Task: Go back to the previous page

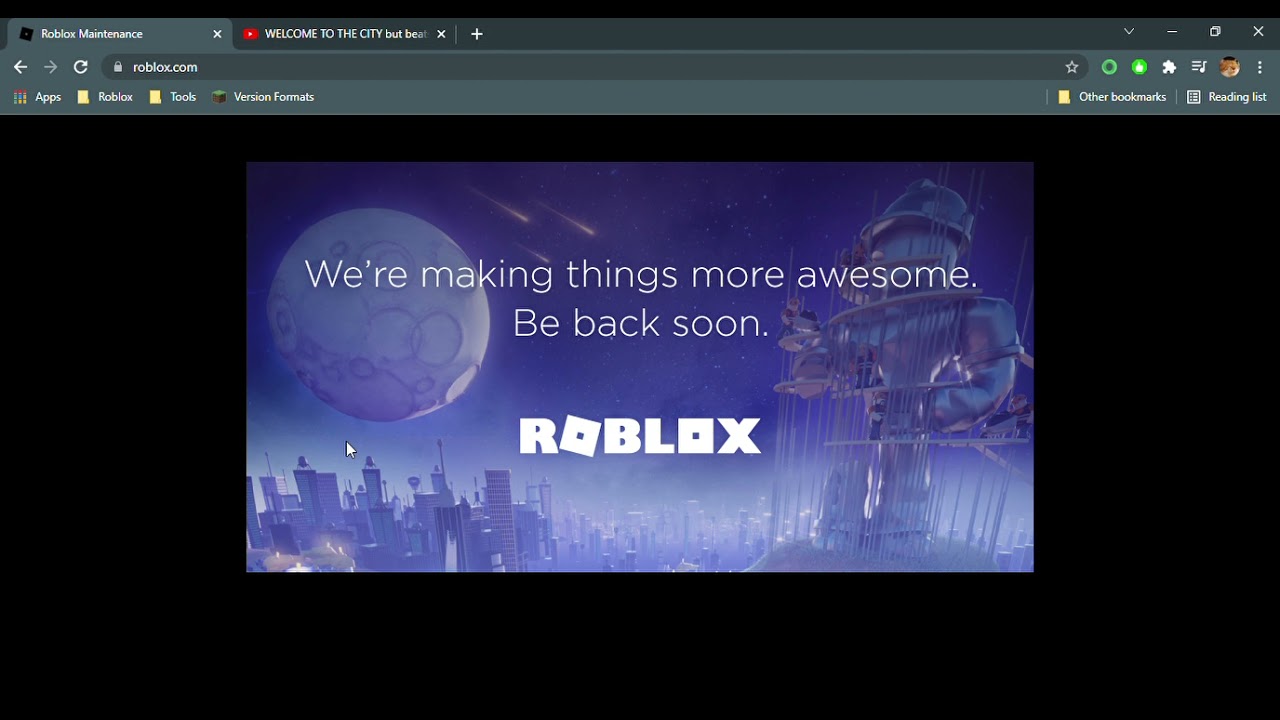Action: tap(20, 67)
